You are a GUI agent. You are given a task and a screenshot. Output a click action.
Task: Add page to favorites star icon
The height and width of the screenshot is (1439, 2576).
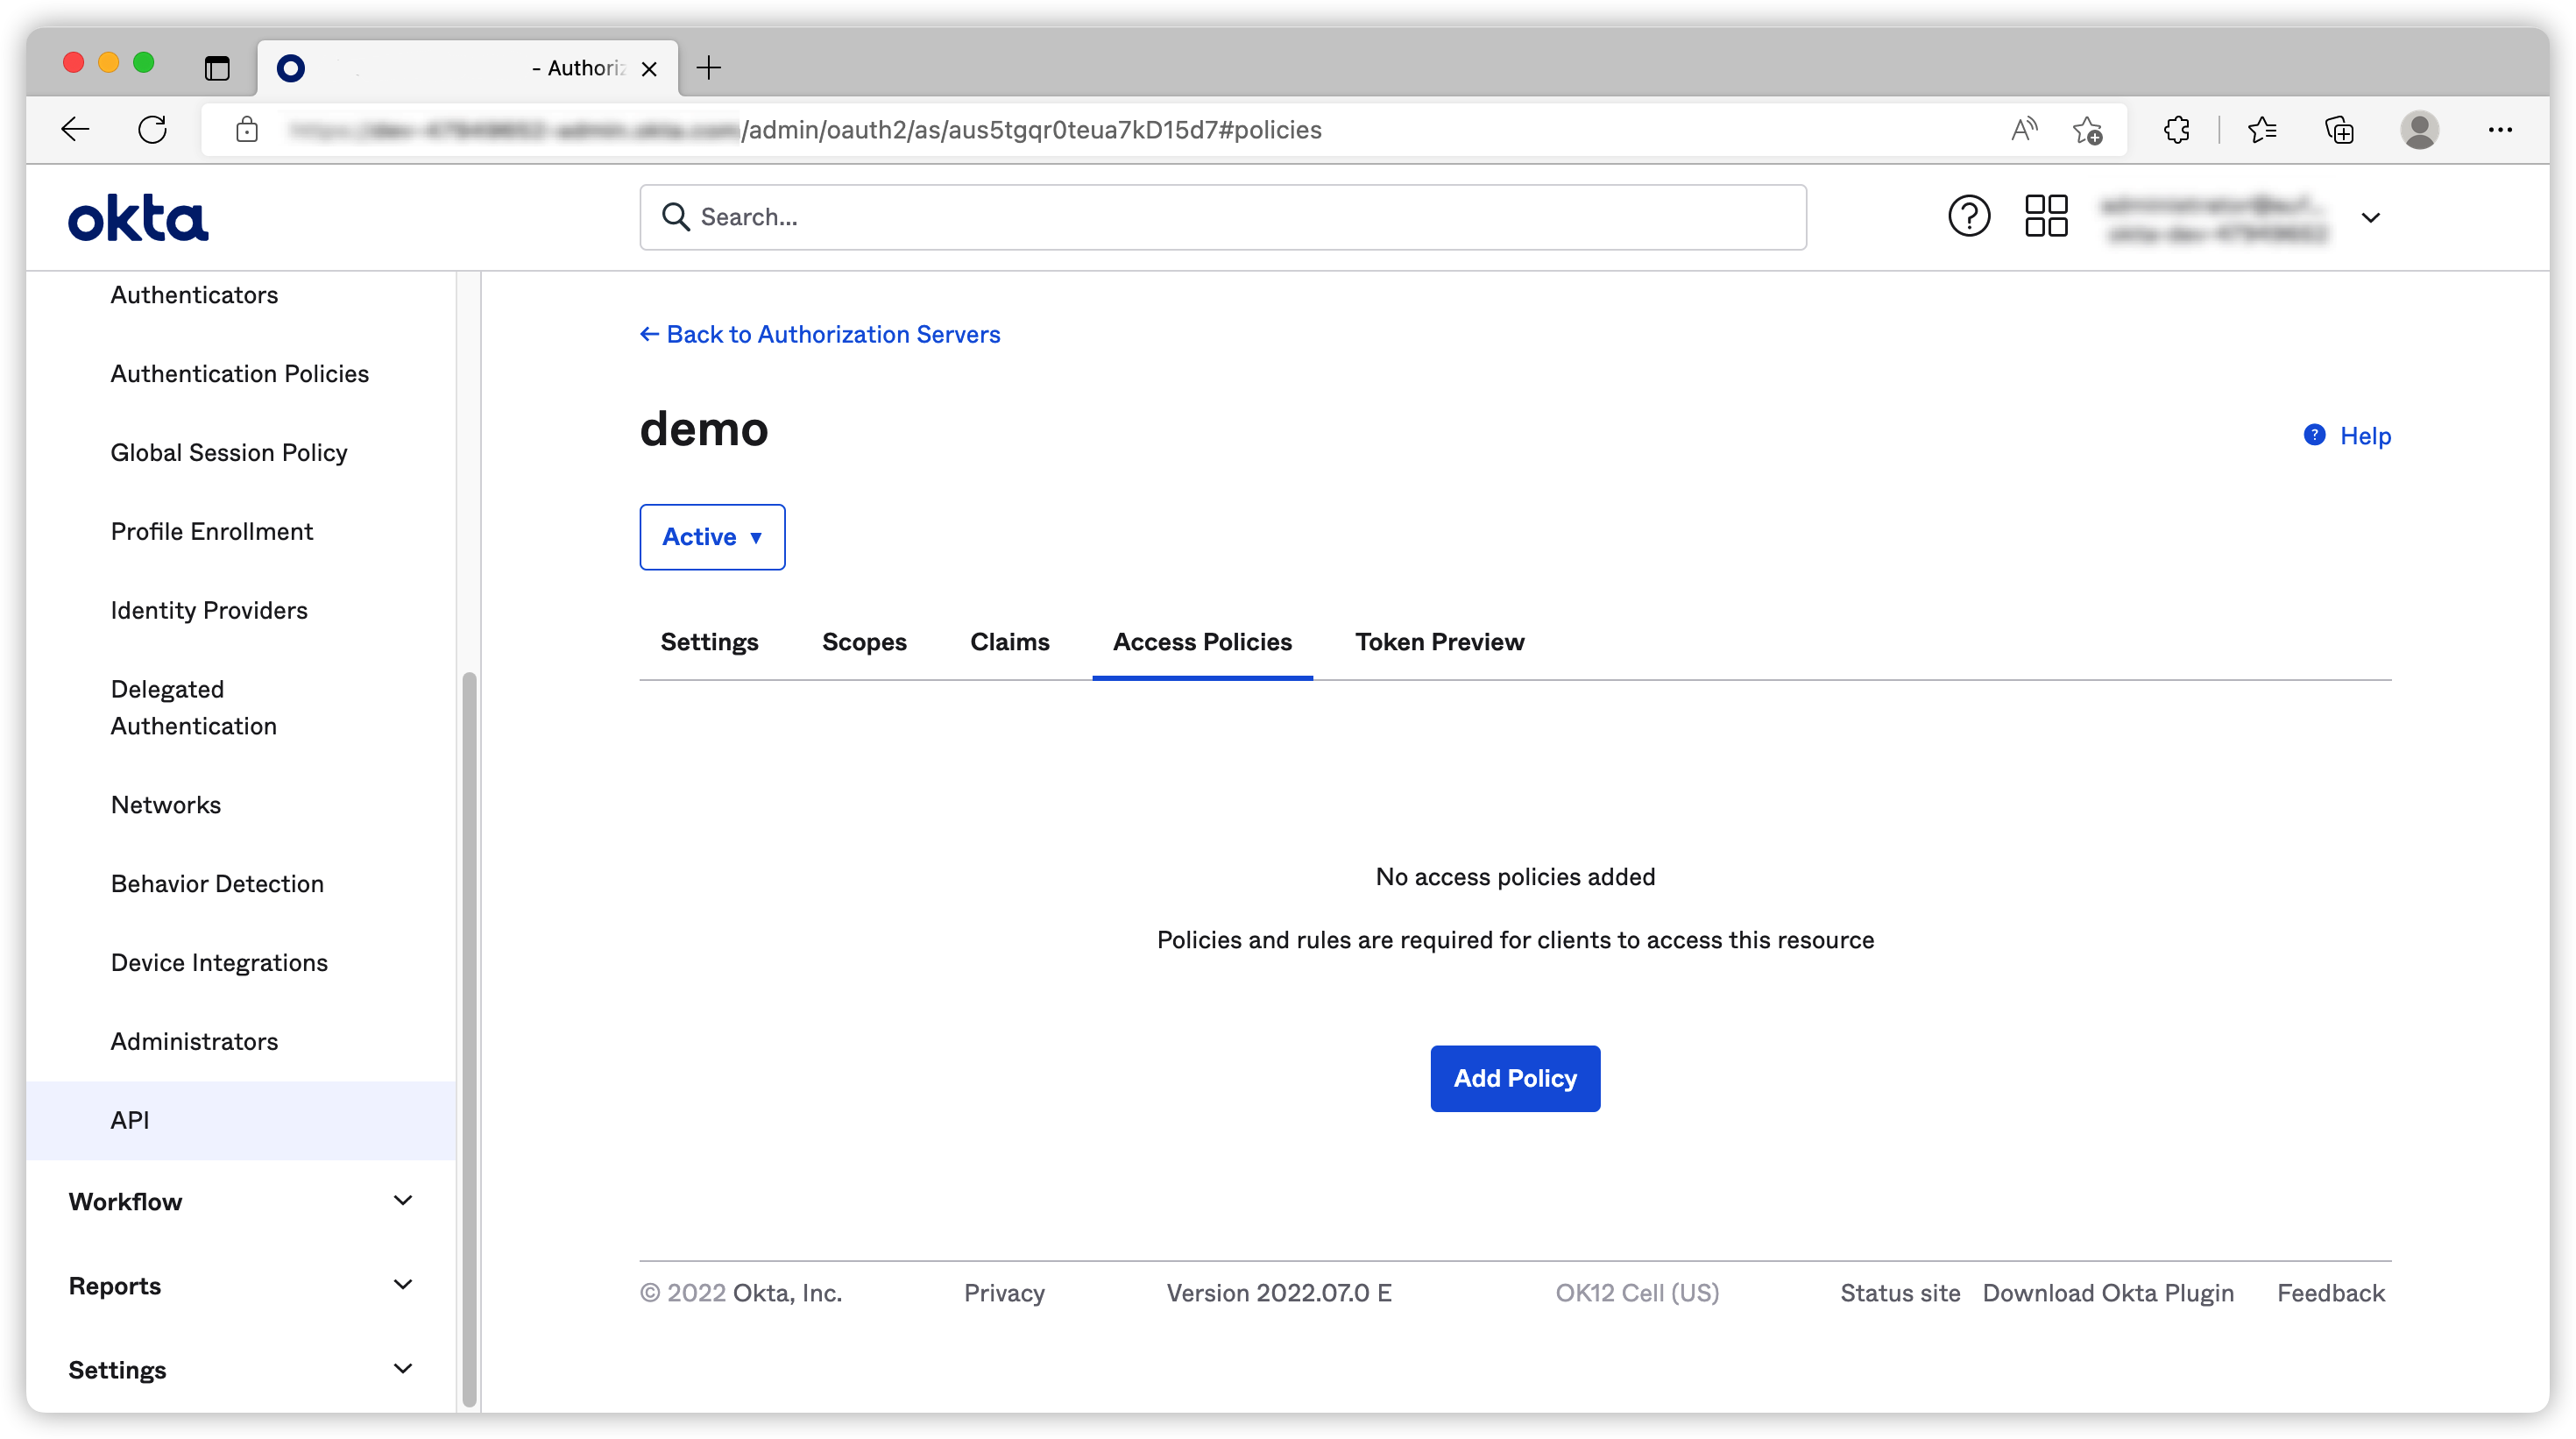coord(2087,130)
